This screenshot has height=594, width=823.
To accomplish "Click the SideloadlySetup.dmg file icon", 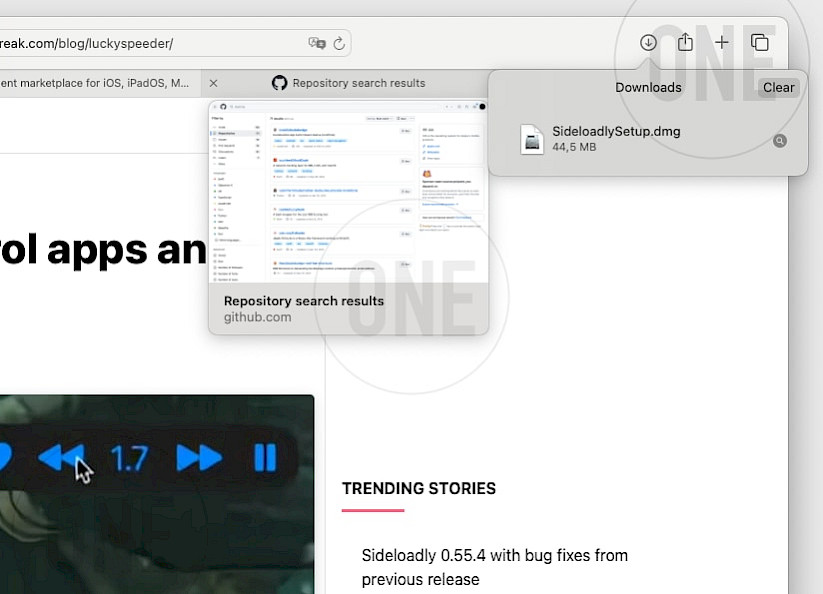I will pyautogui.click(x=532, y=139).
